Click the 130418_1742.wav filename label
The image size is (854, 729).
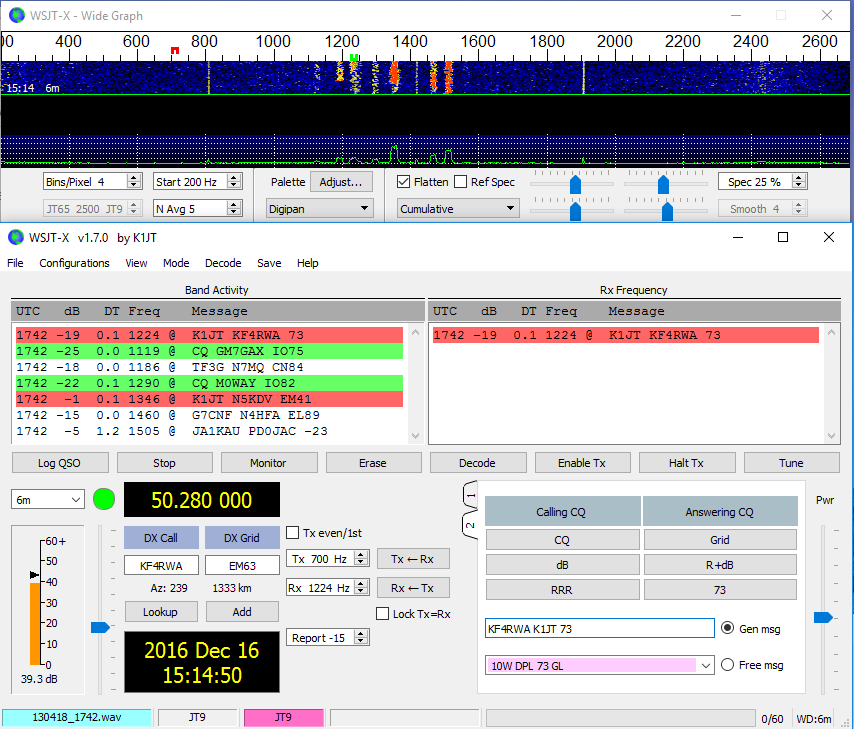coord(77,717)
